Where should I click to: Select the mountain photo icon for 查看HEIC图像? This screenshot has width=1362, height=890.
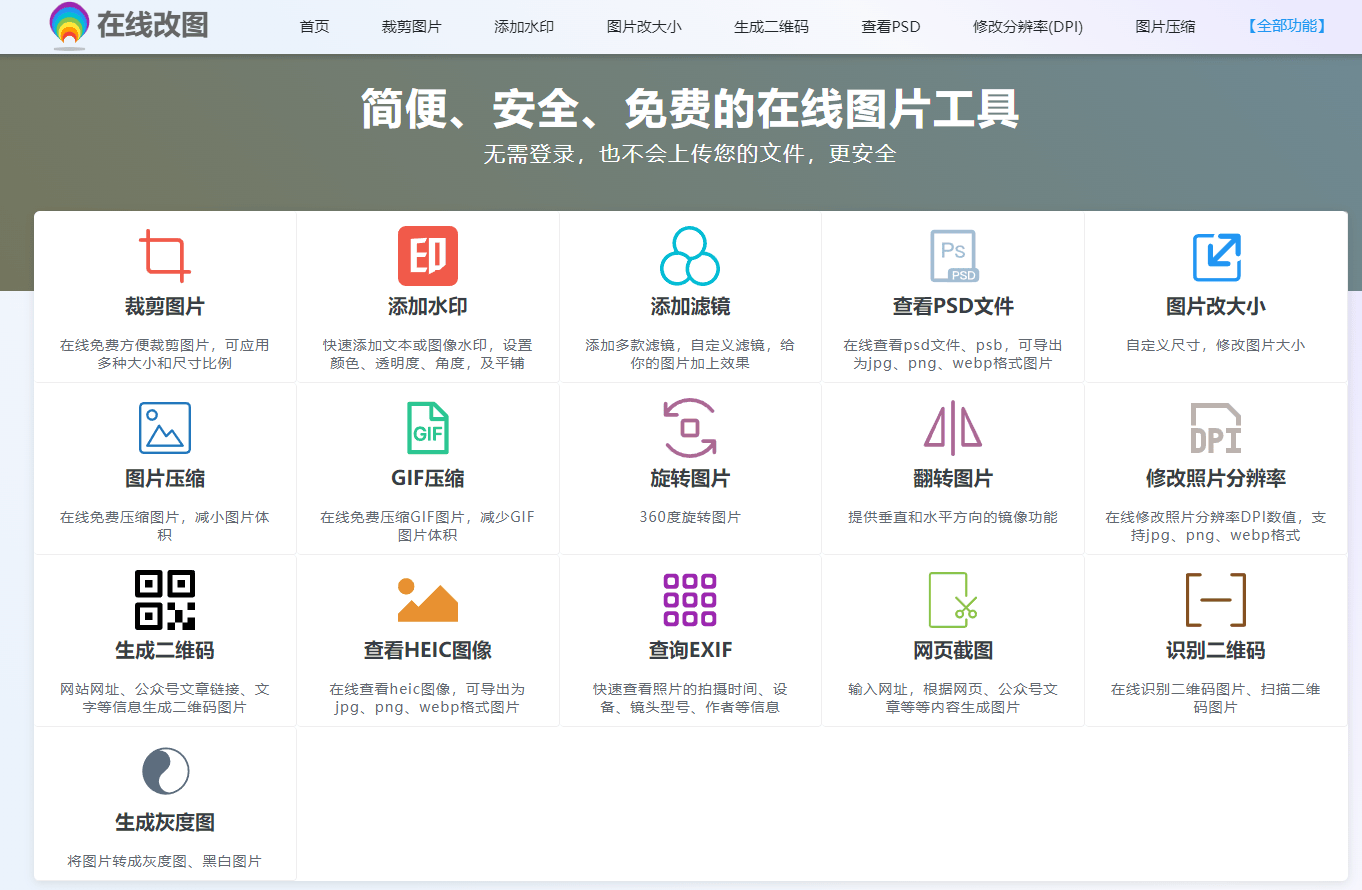427,600
